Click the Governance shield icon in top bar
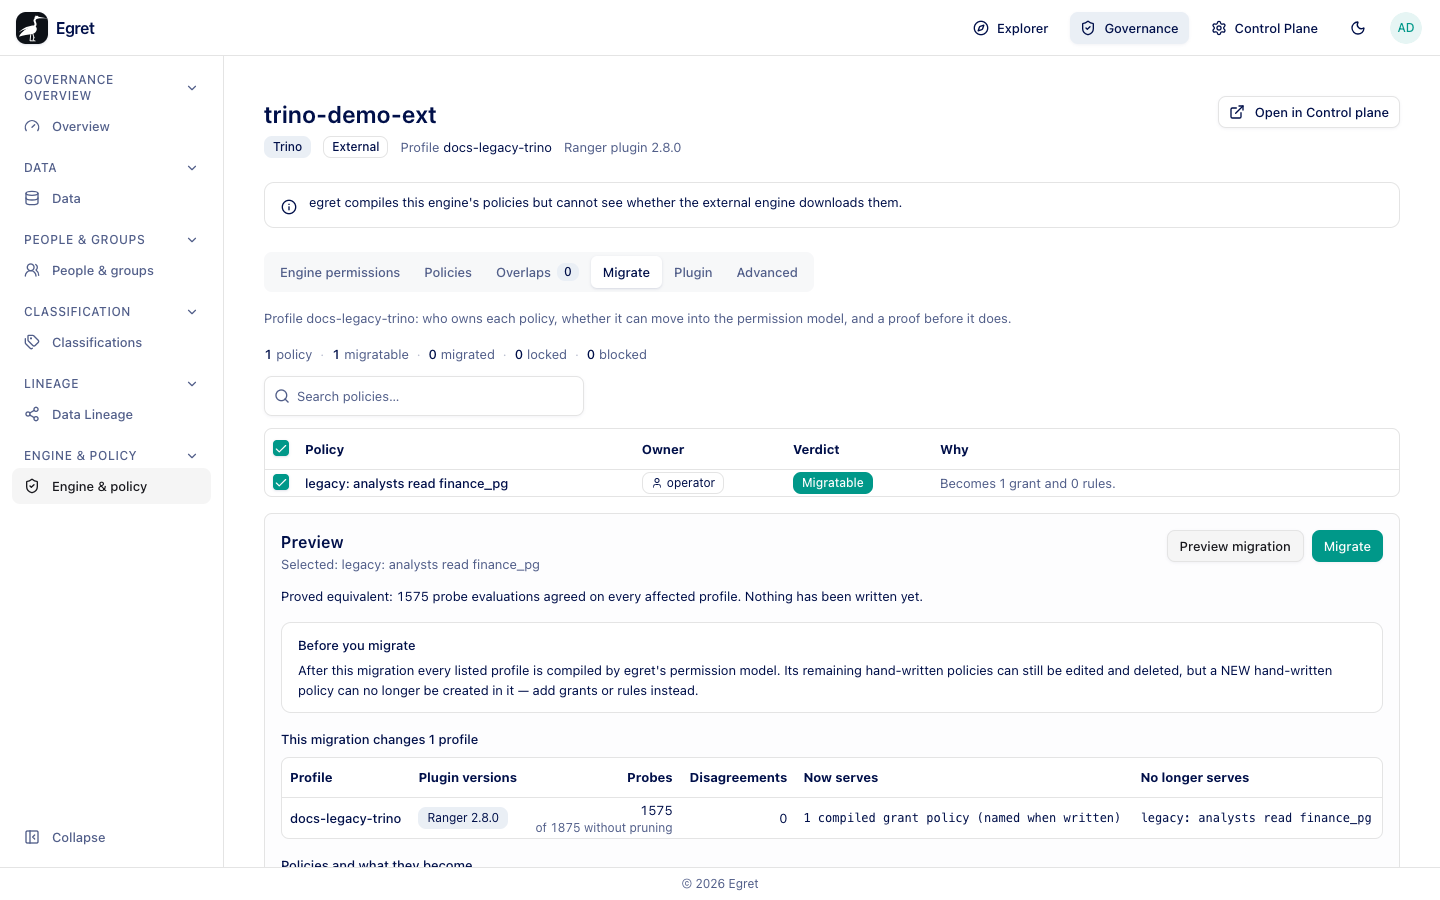The height and width of the screenshot is (900, 1440). [x=1088, y=28]
